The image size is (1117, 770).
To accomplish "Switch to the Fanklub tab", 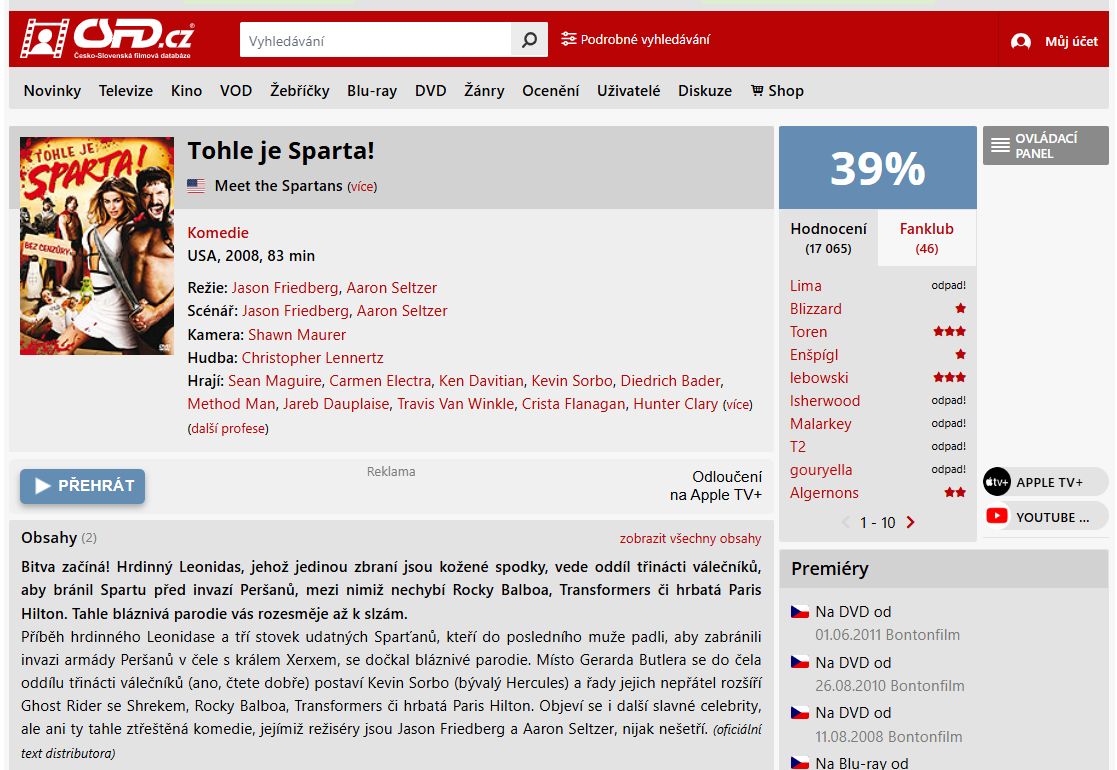I will coord(927,238).
